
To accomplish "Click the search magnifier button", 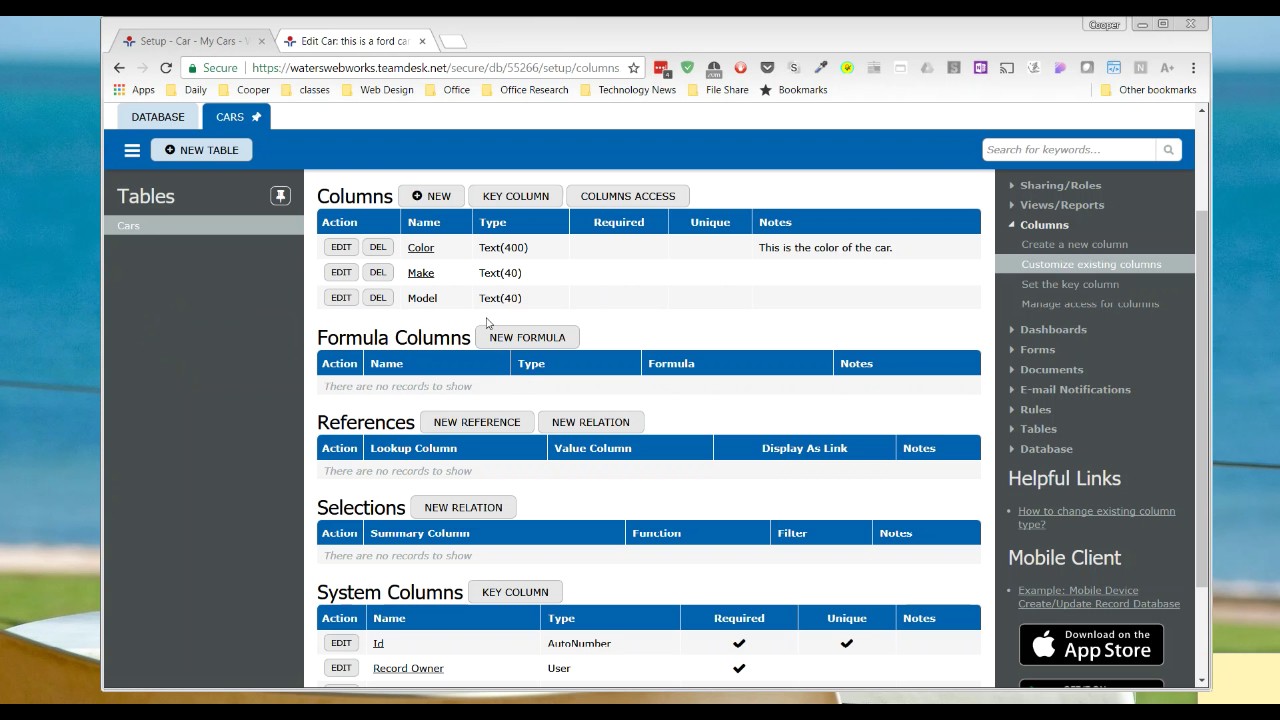I will coord(1168,150).
